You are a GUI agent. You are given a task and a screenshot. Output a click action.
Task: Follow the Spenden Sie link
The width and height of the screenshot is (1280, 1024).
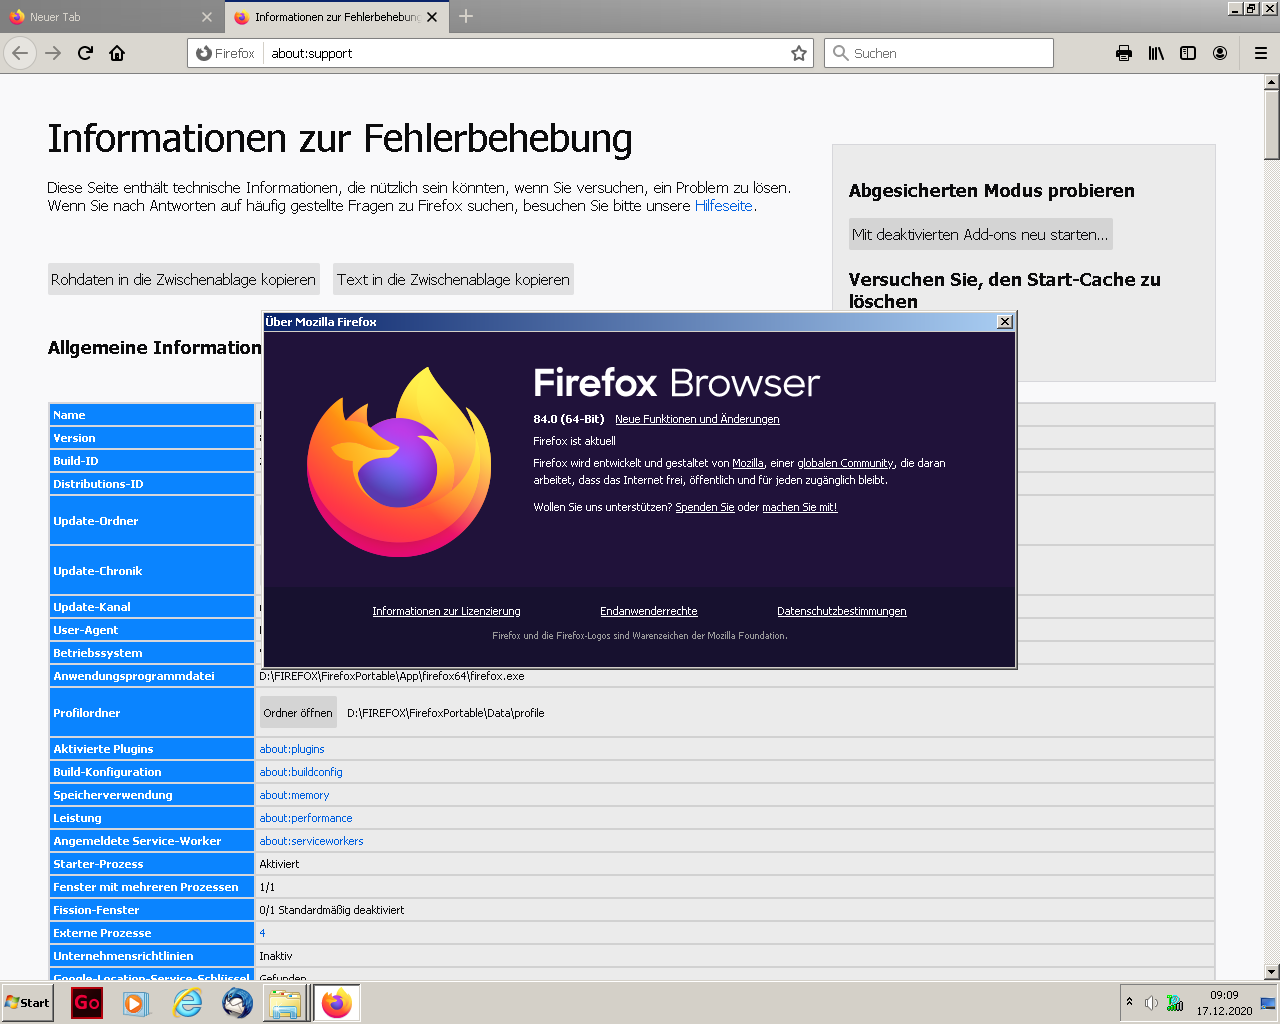click(705, 507)
